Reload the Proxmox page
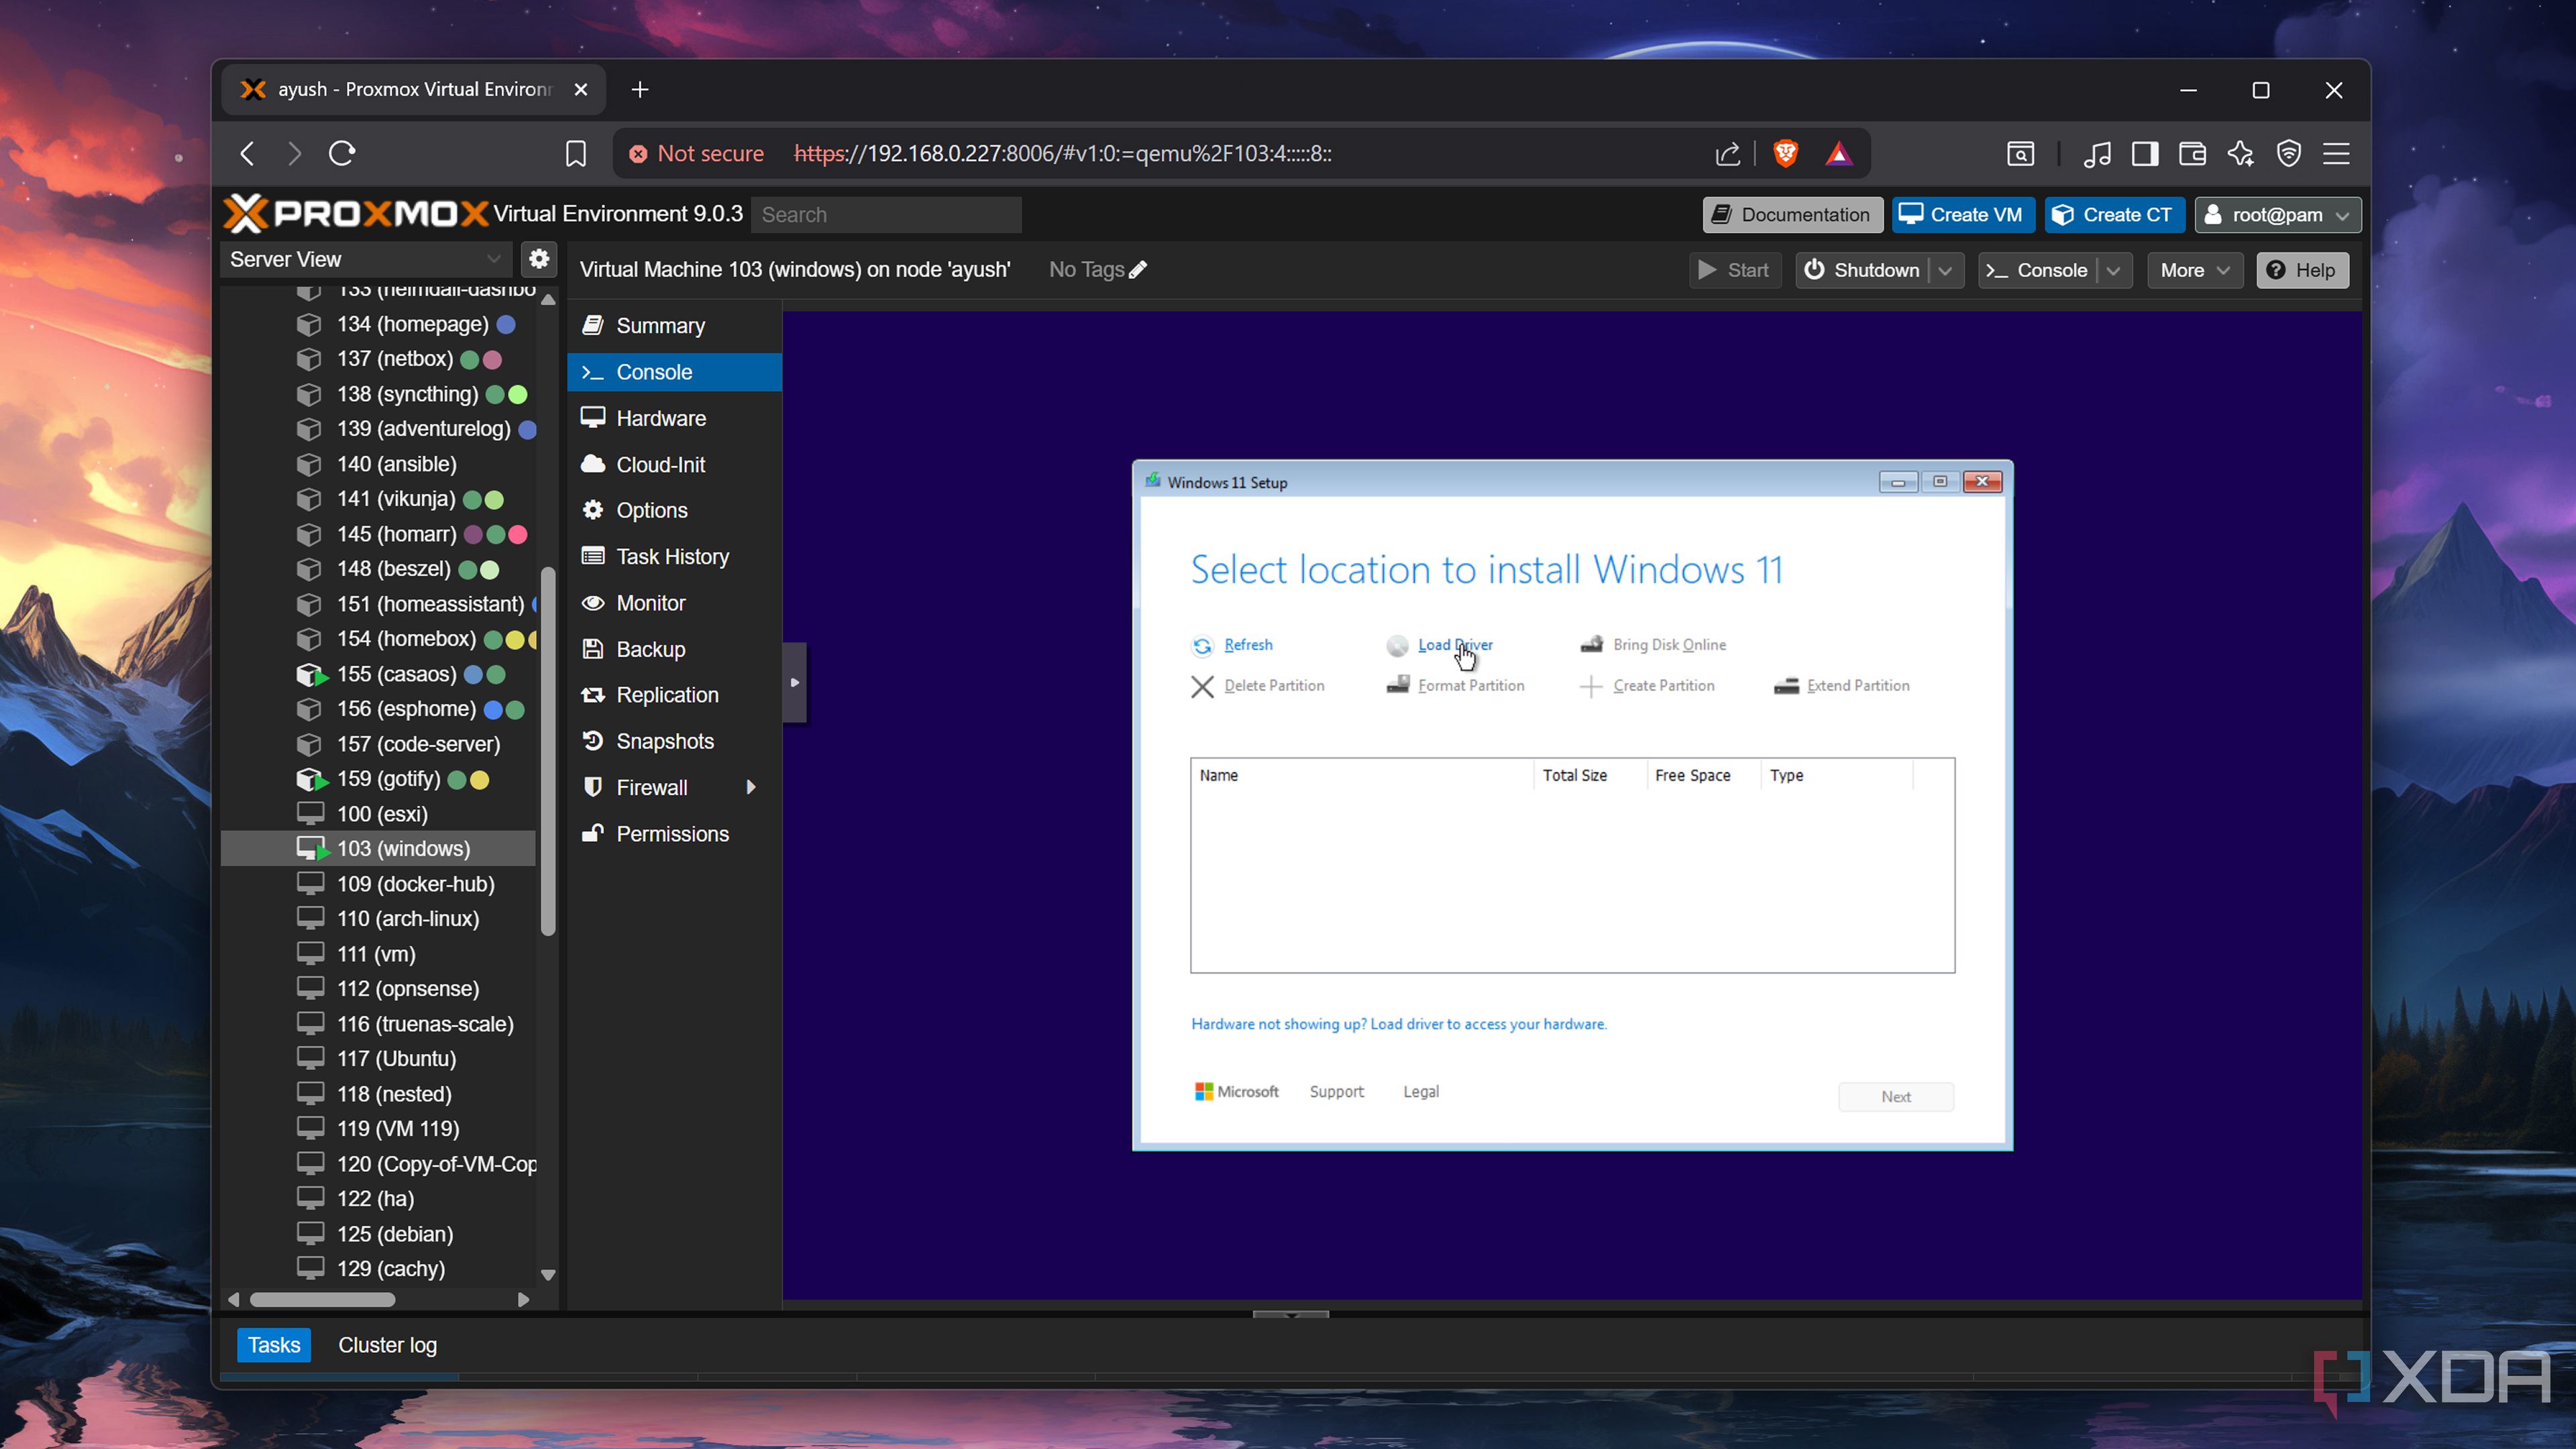Screen dimensions: 2576x1449 342,154
